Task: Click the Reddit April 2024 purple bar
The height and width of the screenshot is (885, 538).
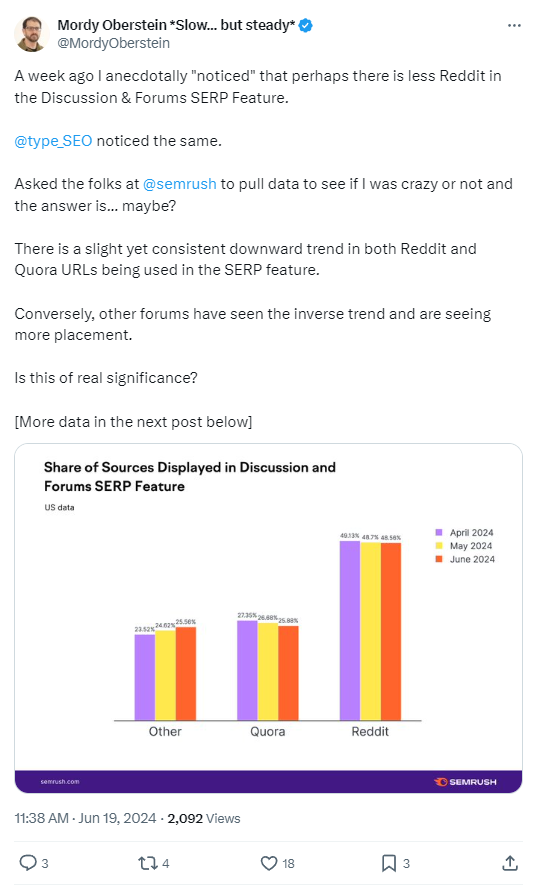Action: click(349, 630)
